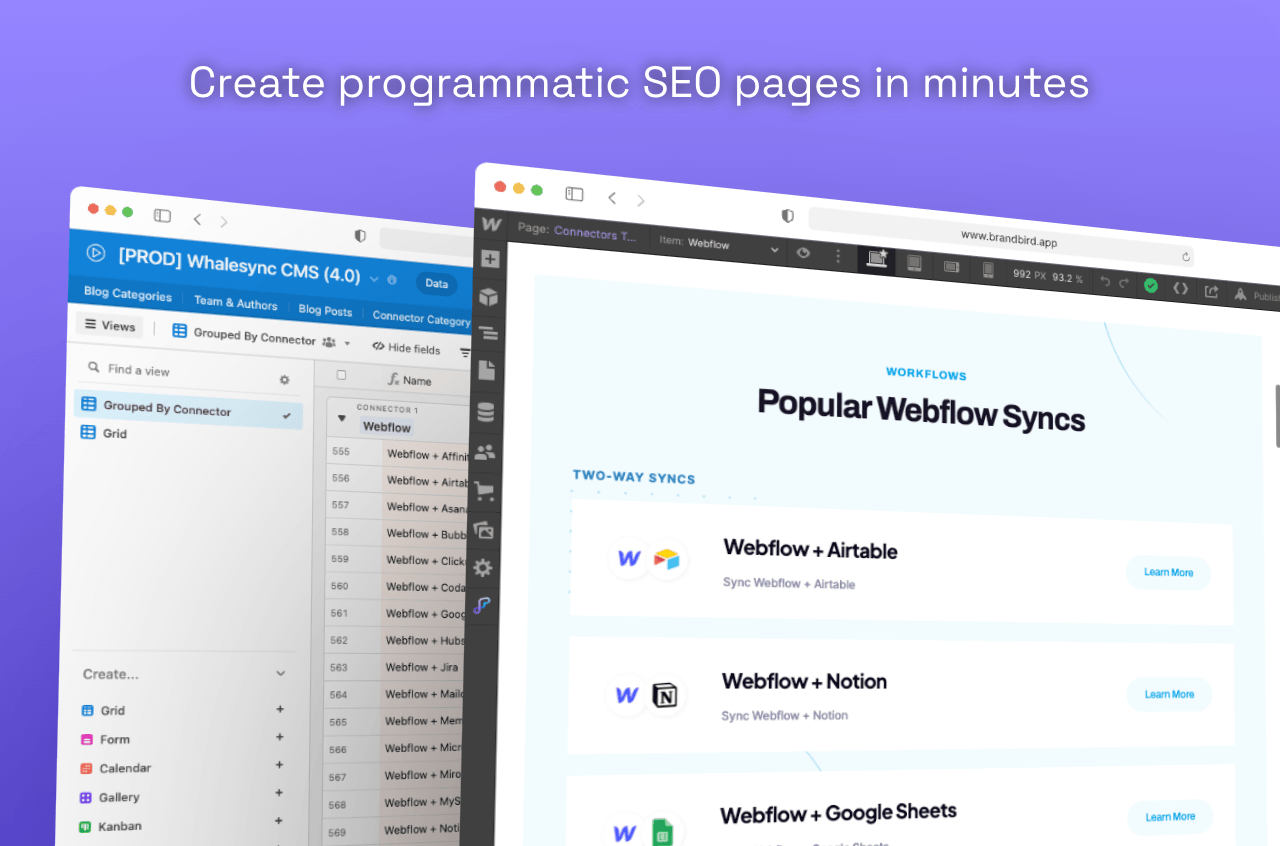Switch to mobile landscape breakpoint in Webflow
Screen dimensions: 1280x846
951,266
